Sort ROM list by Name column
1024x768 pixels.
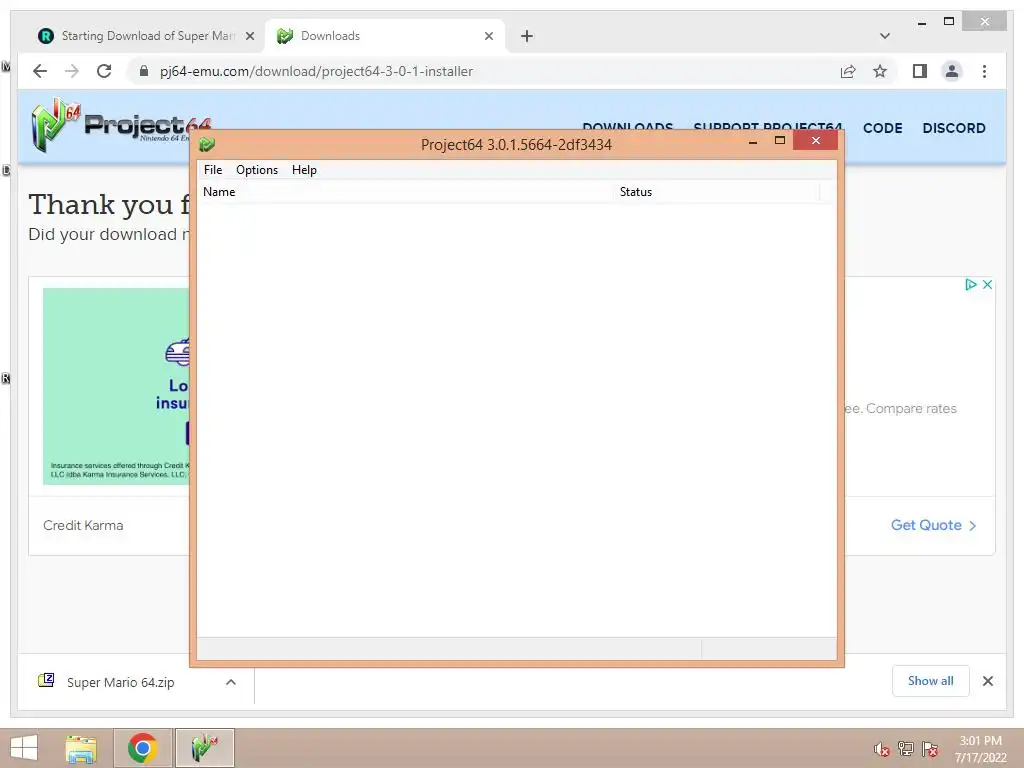pos(405,192)
